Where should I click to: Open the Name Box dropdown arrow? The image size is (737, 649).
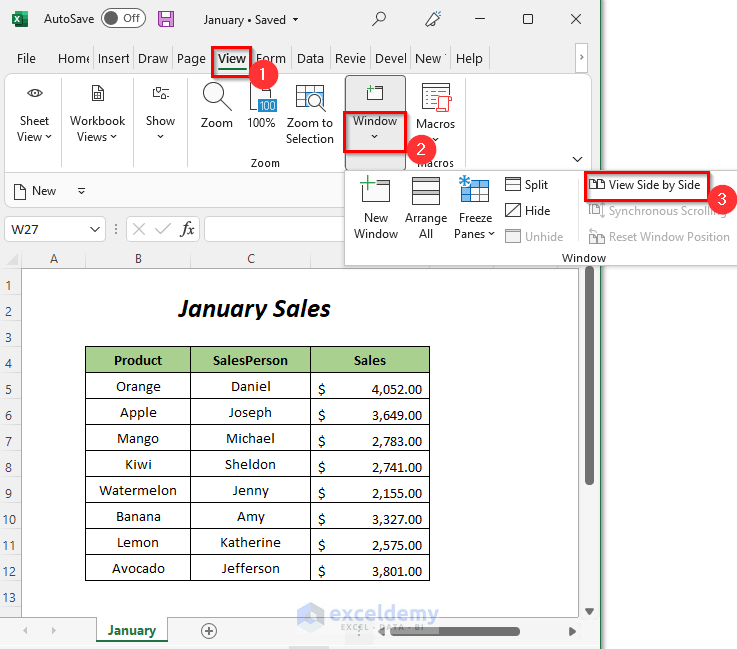(x=95, y=229)
